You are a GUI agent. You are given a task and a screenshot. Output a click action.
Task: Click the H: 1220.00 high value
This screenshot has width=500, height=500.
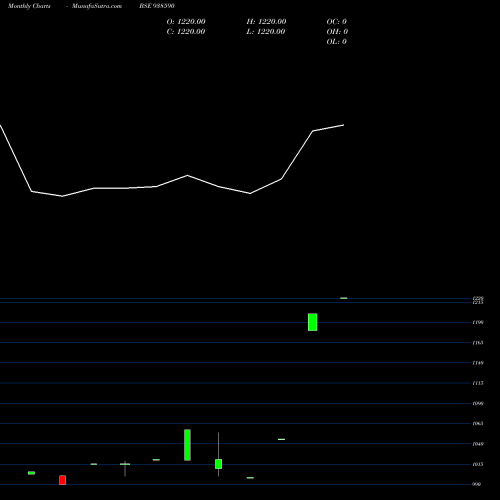(x=266, y=22)
